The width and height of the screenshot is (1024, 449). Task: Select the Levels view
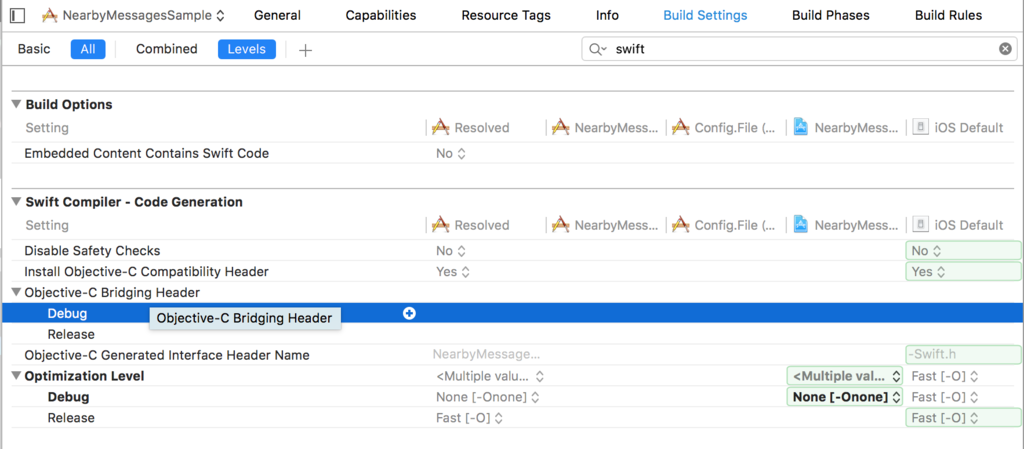pyautogui.click(x=247, y=49)
